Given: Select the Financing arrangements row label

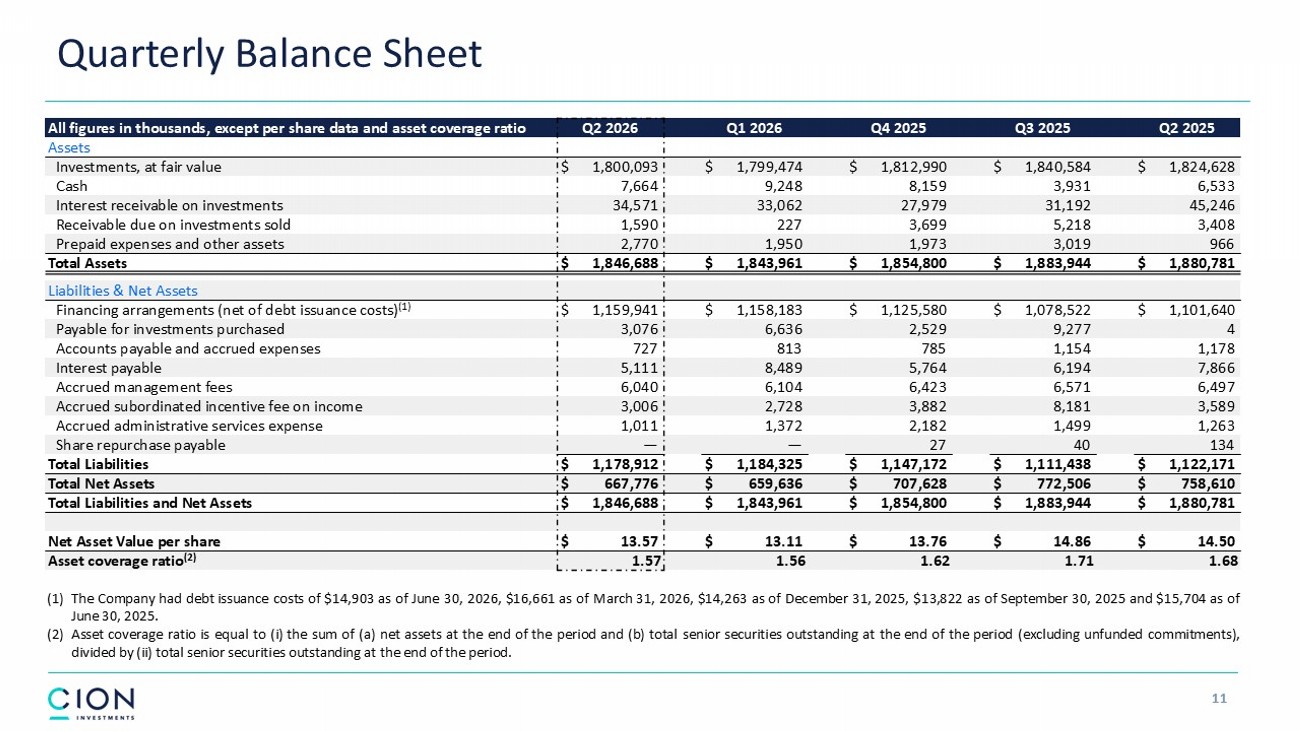Looking at the screenshot, I should [x=234, y=309].
